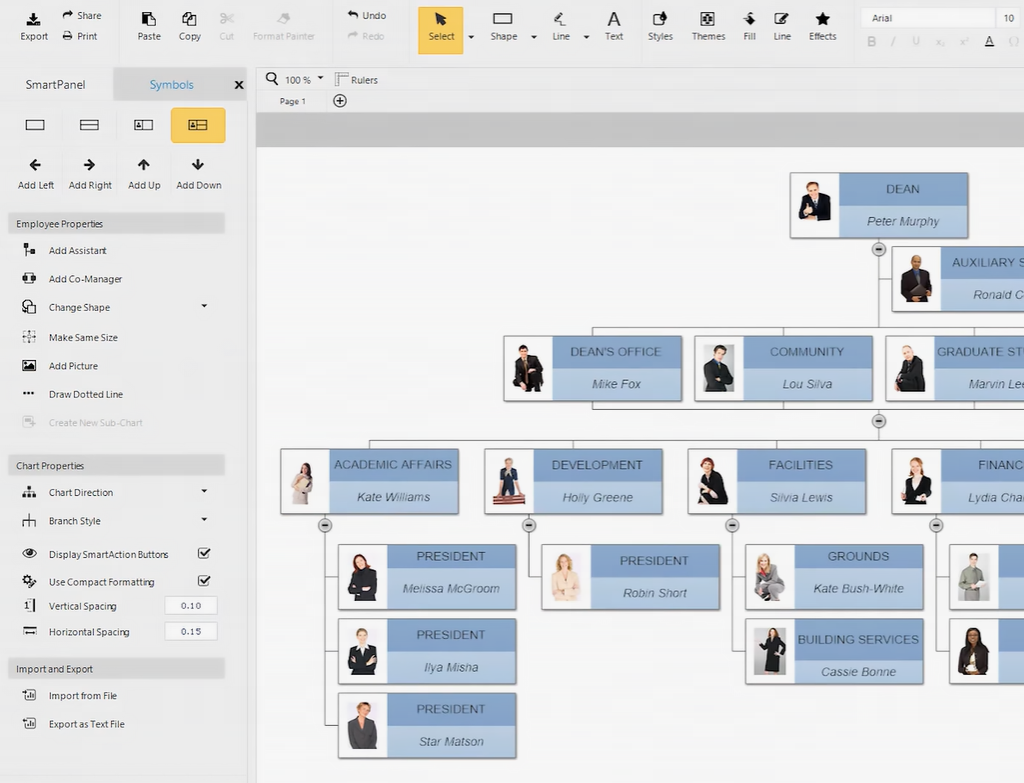1024x783 pixels.
Task: Open the Shape tool dropdown arrow
Action: (534, 37)
